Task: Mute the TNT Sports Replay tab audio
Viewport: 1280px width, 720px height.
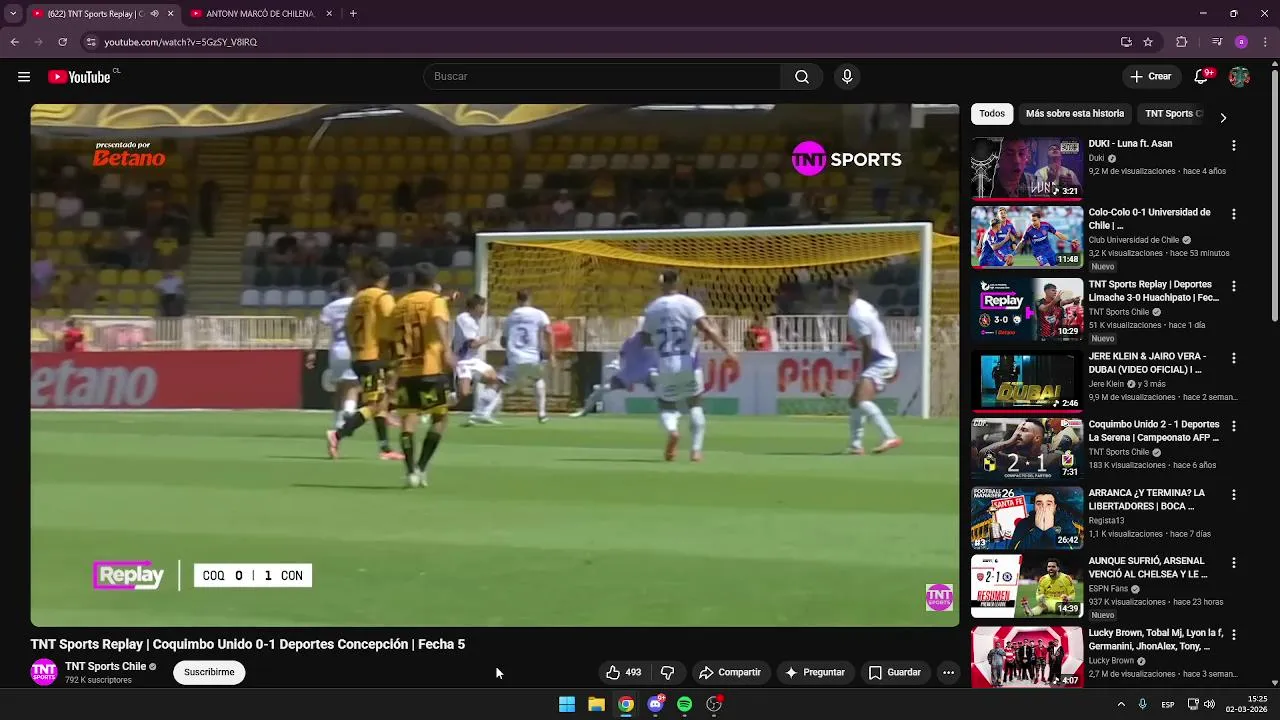Action: [x=154, y=14]
